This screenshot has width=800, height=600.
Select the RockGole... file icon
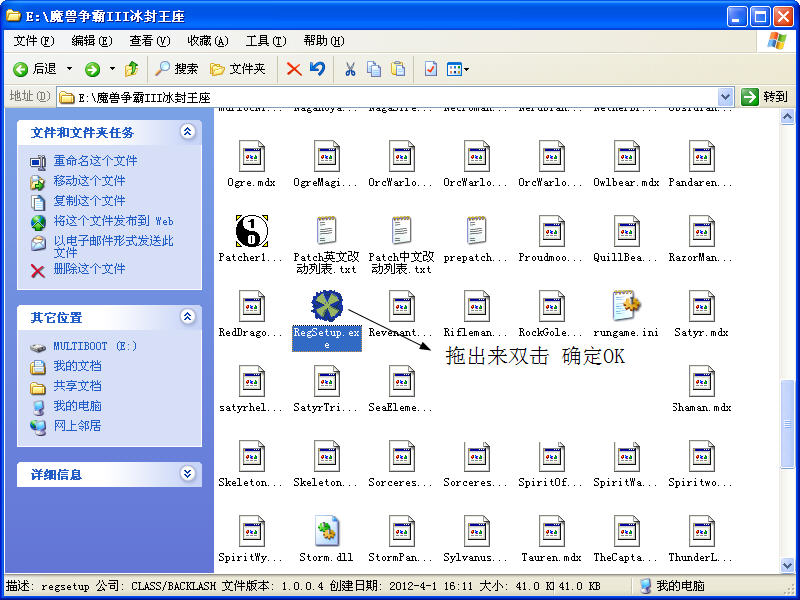[x=552, y=306]
